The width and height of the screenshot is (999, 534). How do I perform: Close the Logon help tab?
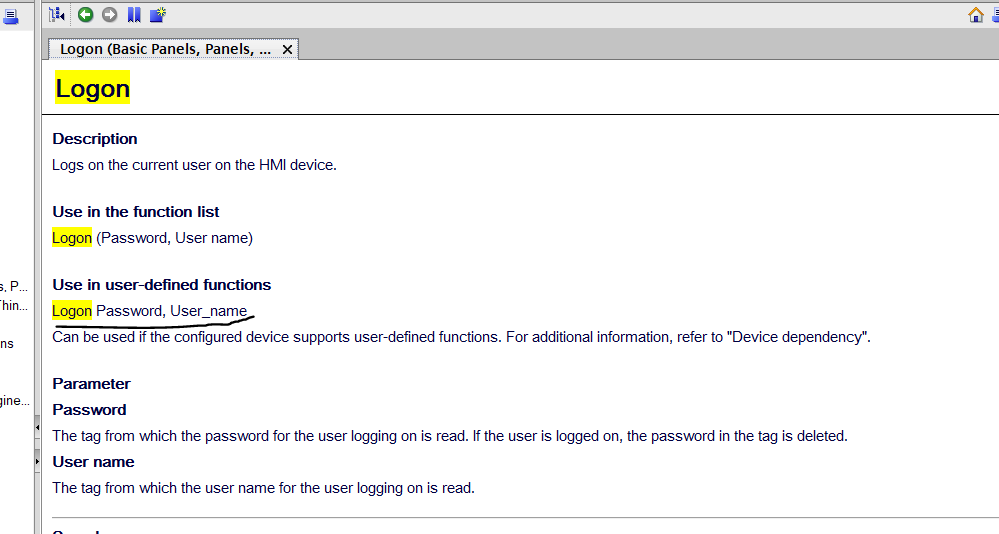[x=288, y=49]
